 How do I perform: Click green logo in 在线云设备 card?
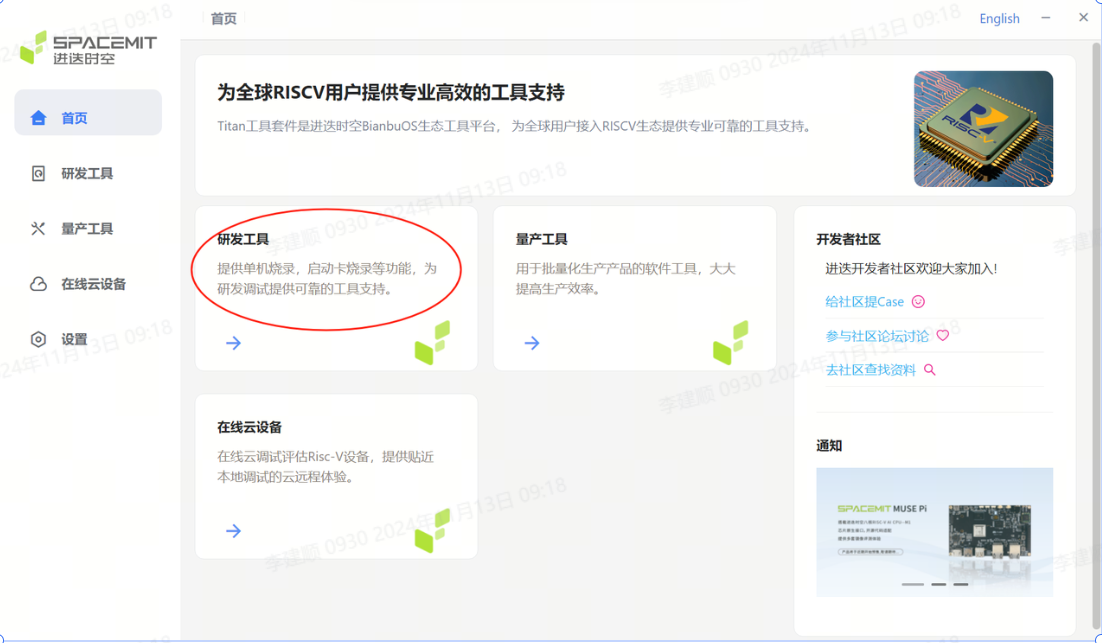(432, 531)
